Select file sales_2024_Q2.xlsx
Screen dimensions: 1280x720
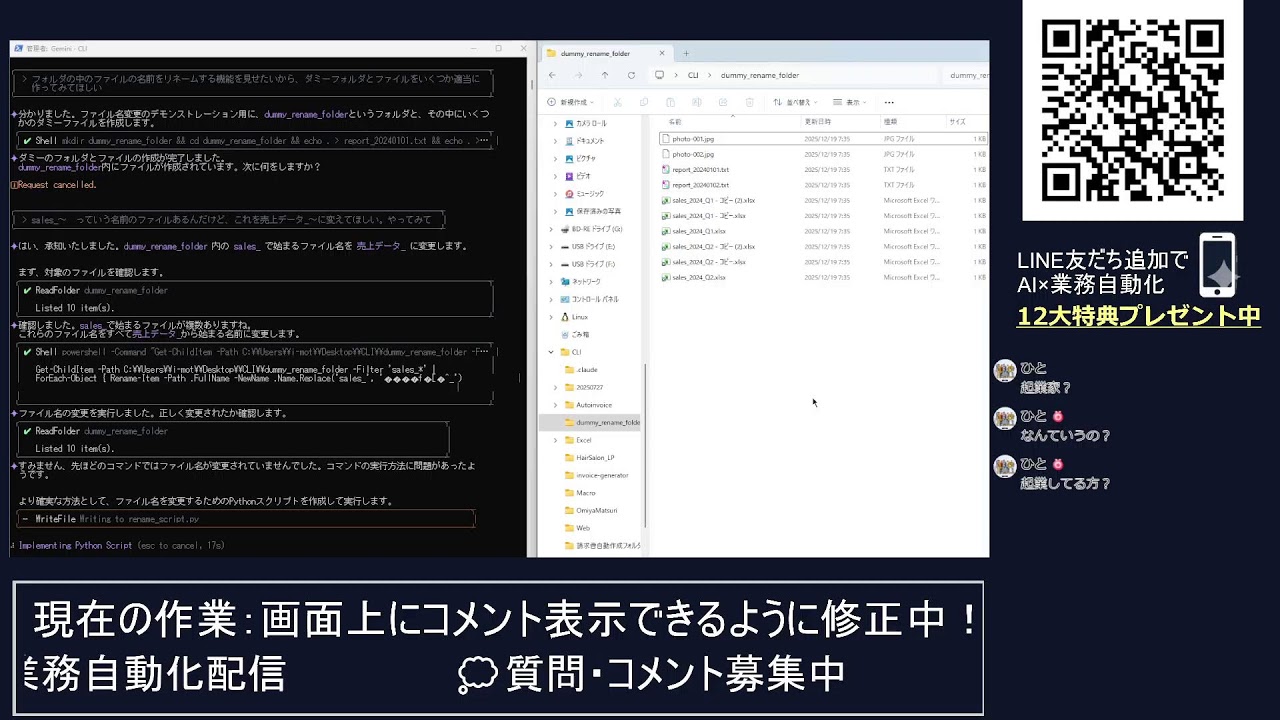(x=823, y=277)
